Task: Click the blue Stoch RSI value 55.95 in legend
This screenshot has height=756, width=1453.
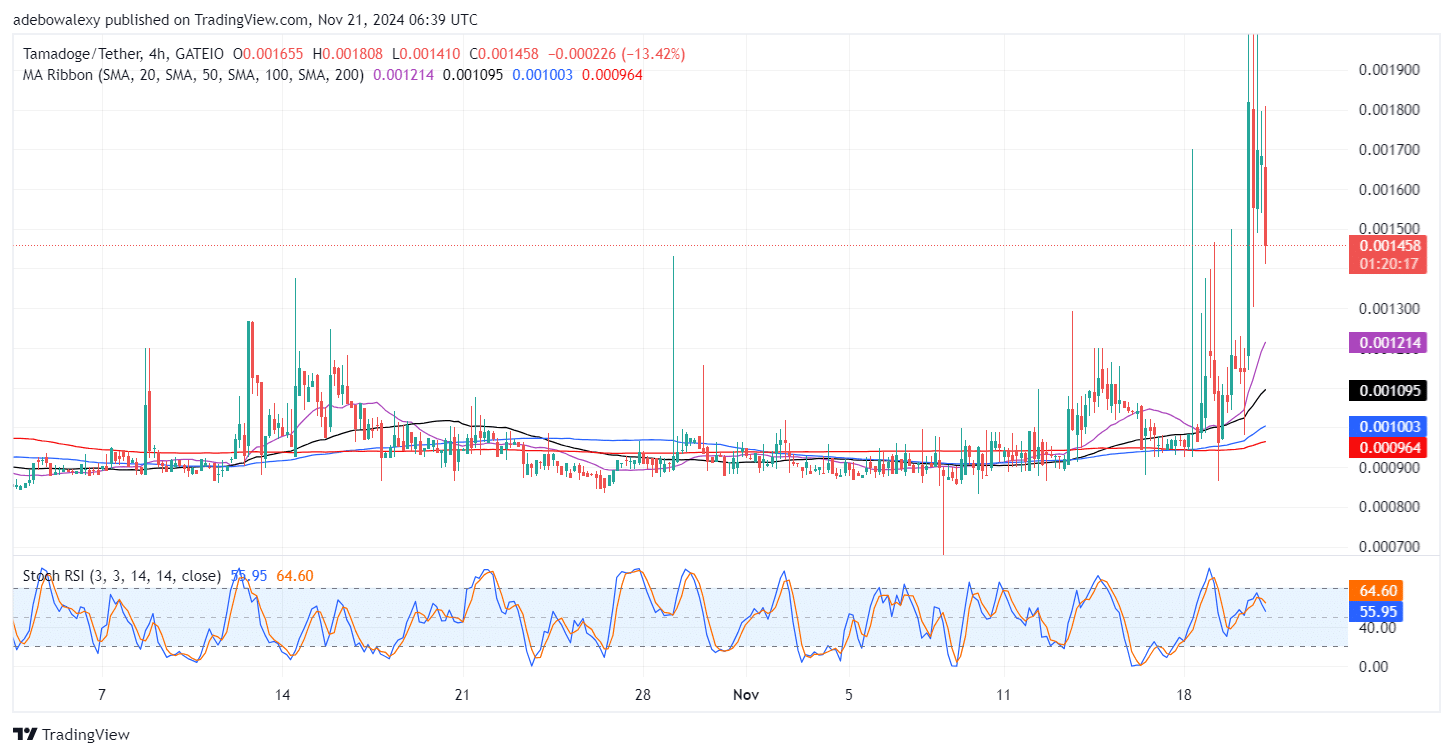Action: 247,576
